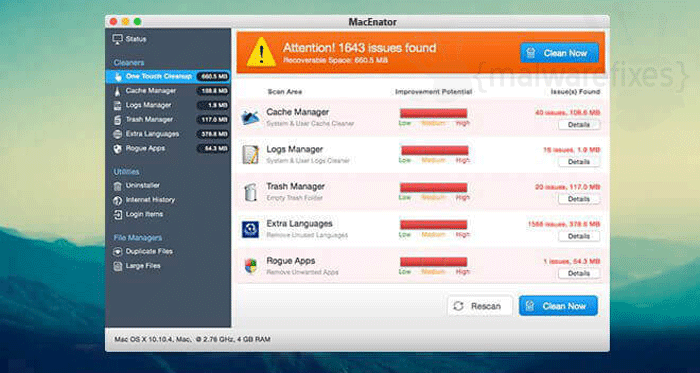Click the Rescan button
Viewport: 700px width, 373px height.
pyautogui.click(x=480, y=306)
